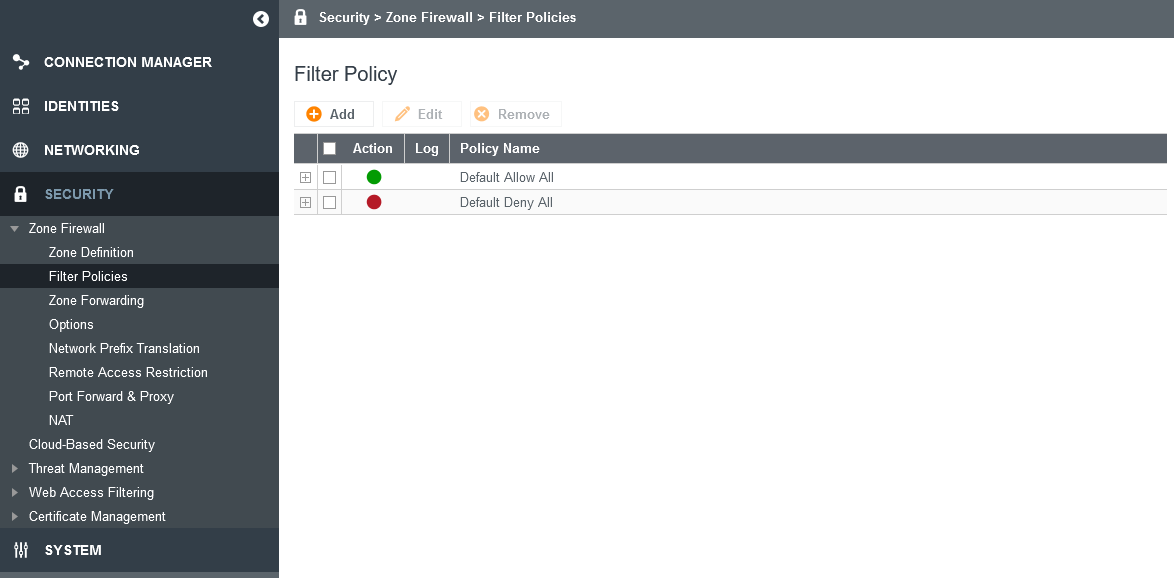
Task: Click the Security lock icon in sidebar
Action: point(21,194)
